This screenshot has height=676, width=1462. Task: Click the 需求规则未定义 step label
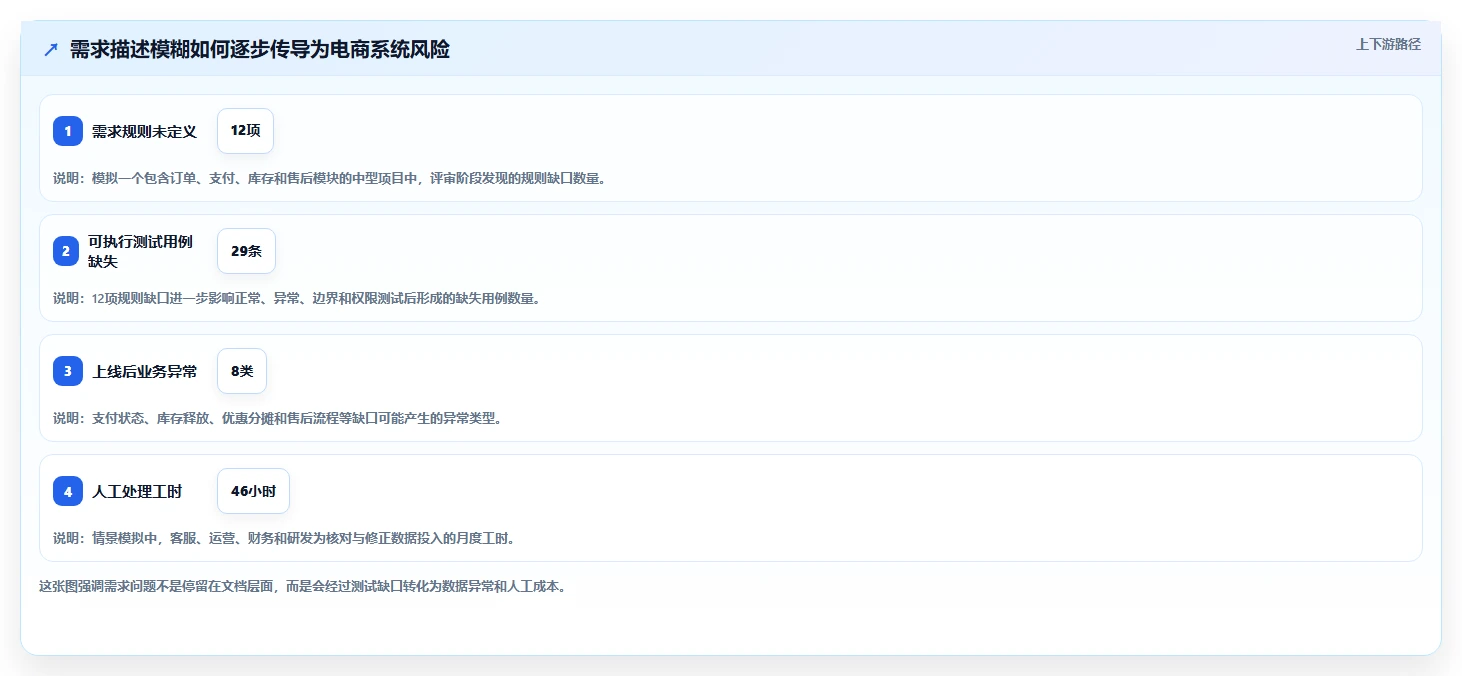tap(144, 132)
